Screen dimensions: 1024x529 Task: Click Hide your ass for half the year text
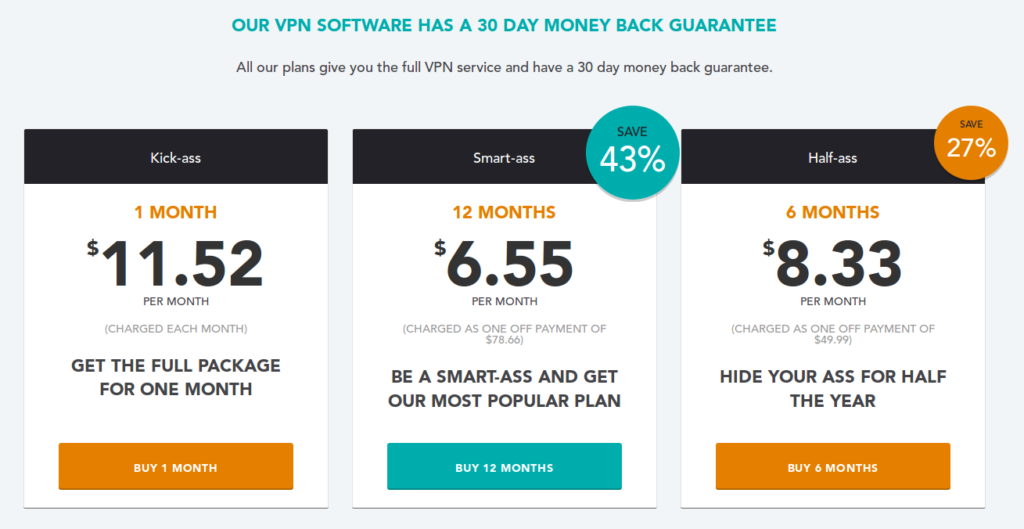pos(833,389)
